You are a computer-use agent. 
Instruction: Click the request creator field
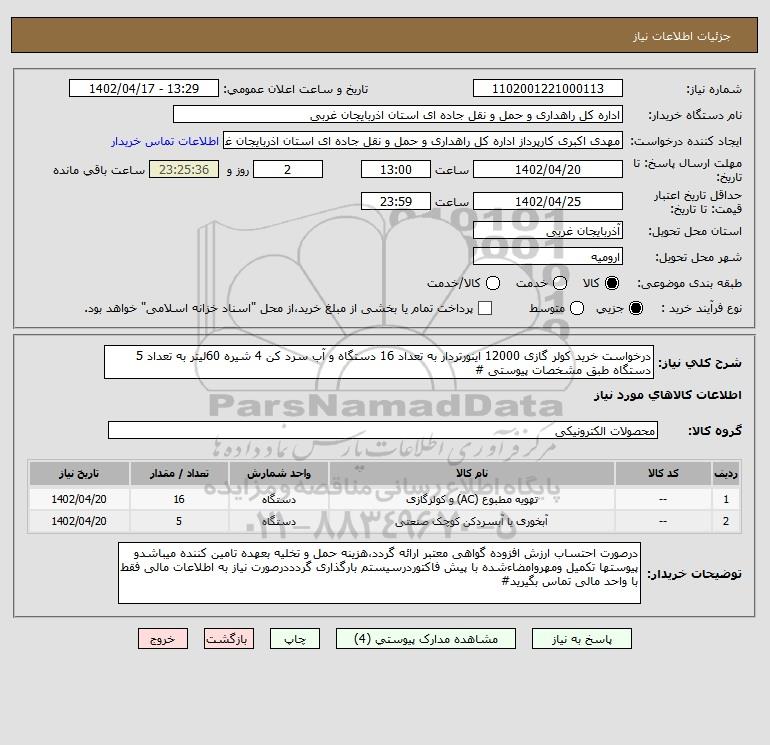coord(423,141)
